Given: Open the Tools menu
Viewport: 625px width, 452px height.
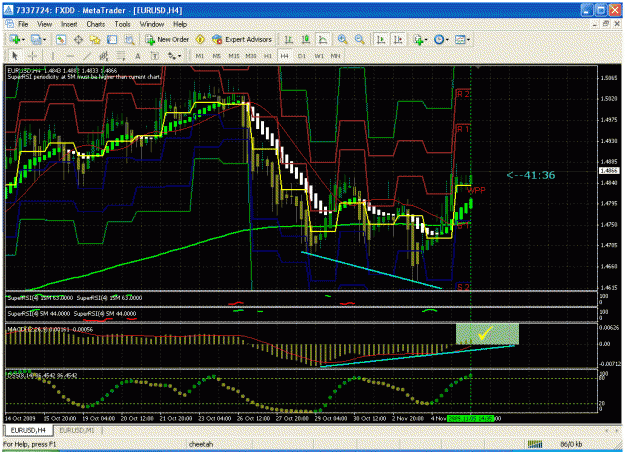Looking at the screenshot, I should coord(122,24).
